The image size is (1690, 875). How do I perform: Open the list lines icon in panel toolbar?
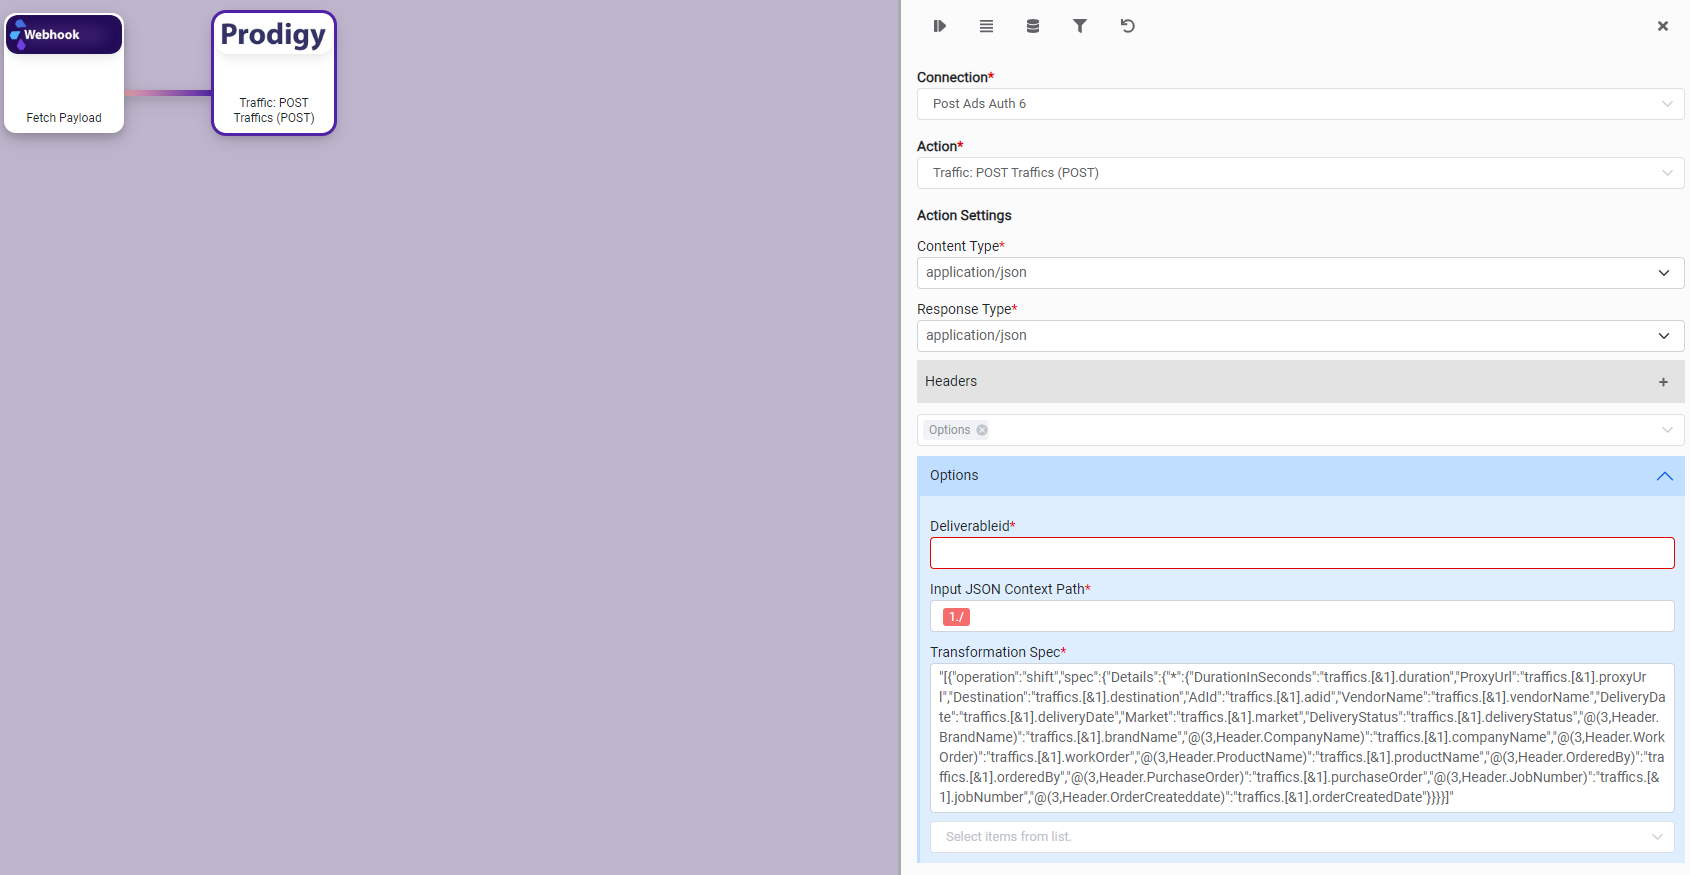click(x=986, y=26)
